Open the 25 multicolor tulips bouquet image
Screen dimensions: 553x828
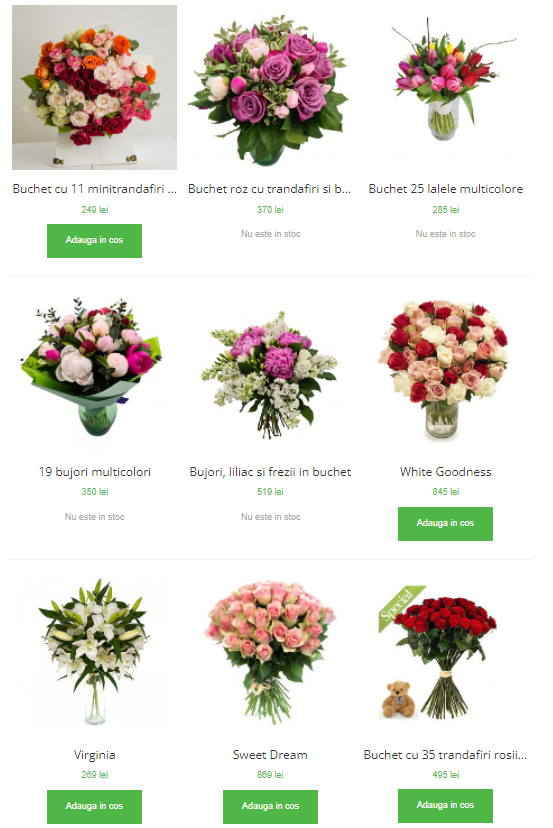pos(445,87)
